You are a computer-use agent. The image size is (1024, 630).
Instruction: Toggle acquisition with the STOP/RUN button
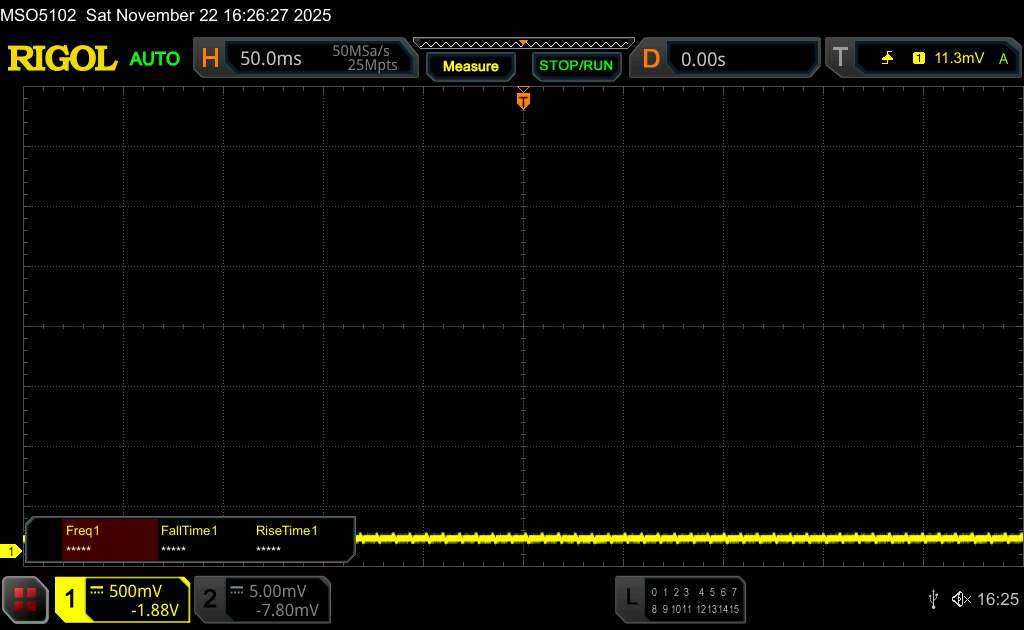click(575, 66)
